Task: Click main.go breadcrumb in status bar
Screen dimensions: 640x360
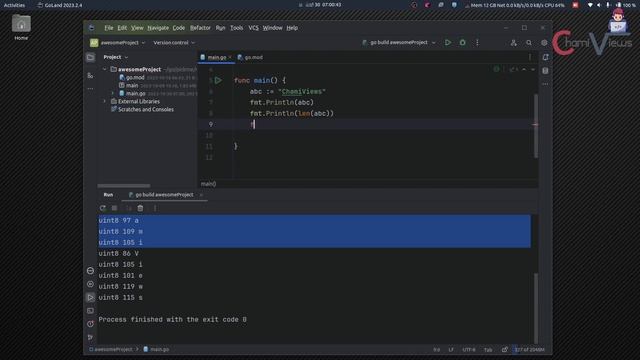Action: (x=157, y=349)
